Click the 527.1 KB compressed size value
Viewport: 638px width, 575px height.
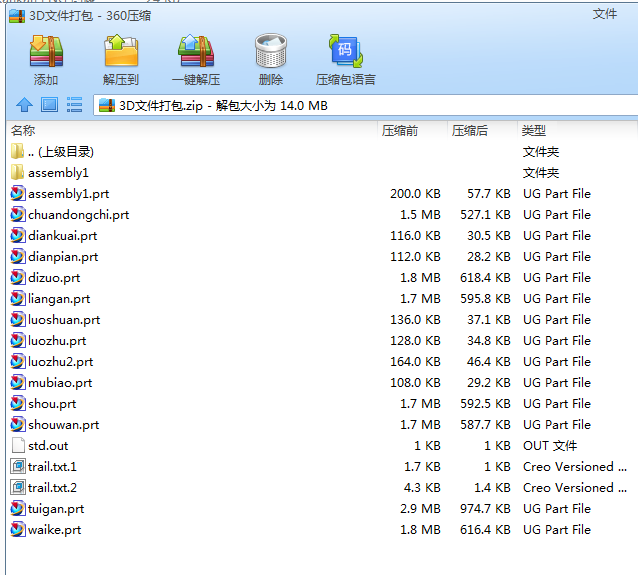[485, 214]
